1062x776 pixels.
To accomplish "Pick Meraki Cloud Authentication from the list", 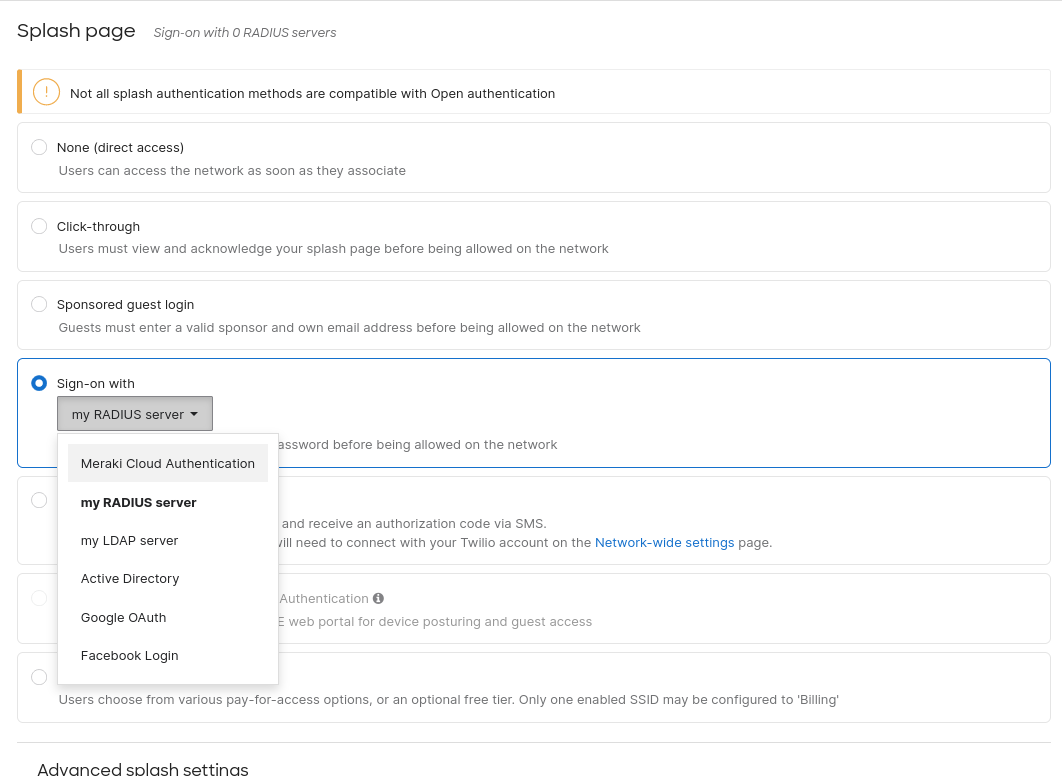I will pyautogui.click(x=168, y=464).
